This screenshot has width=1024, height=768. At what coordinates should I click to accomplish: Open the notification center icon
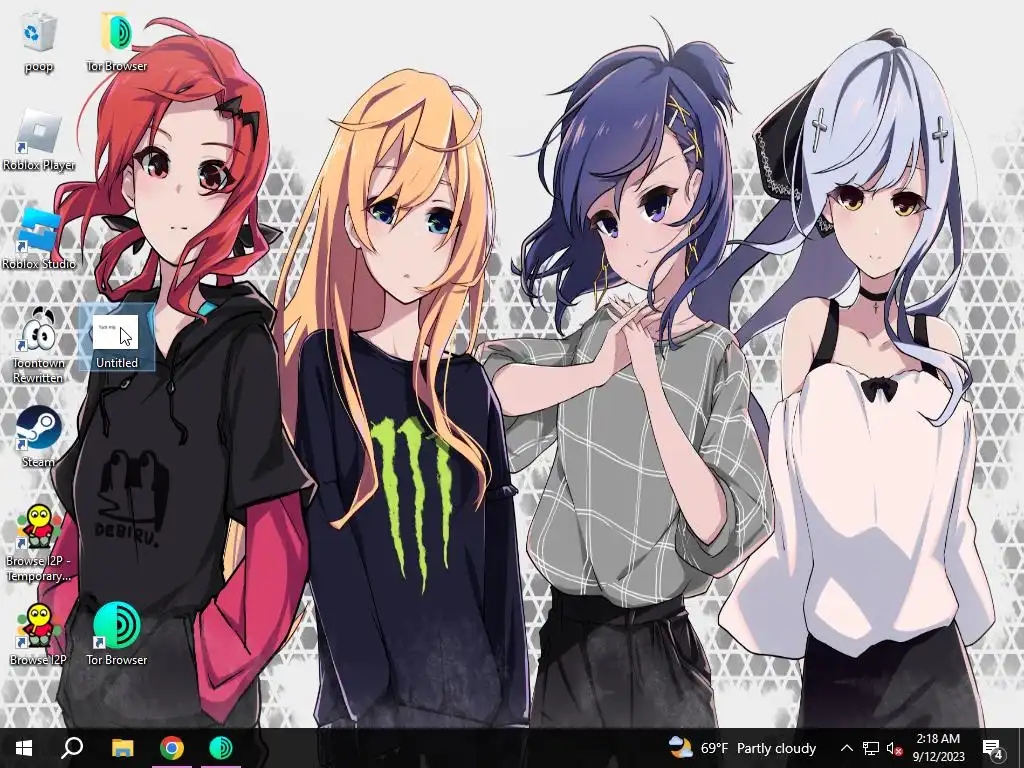[x=992, y=748]
